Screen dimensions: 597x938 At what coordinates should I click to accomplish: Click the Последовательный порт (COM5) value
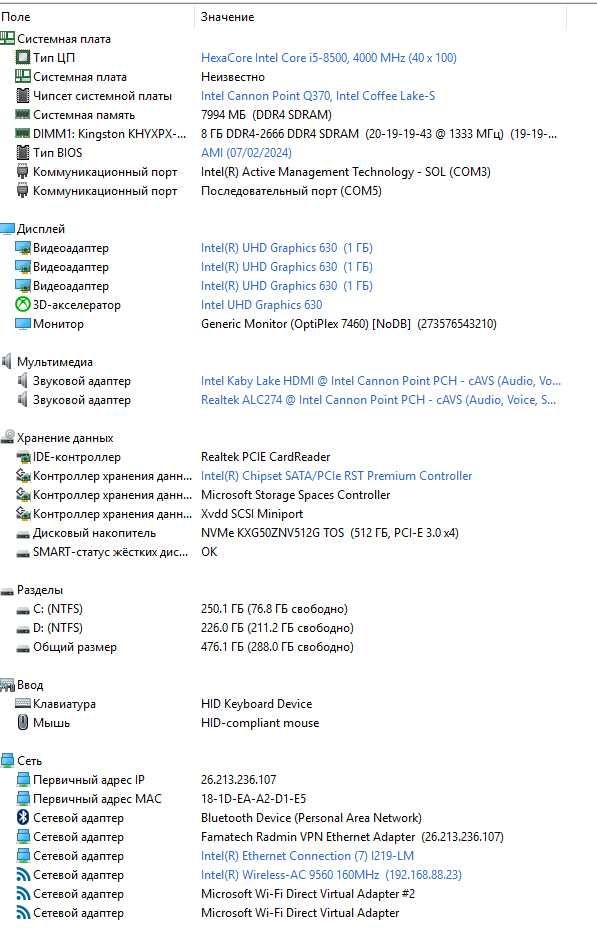click(291, 191)
